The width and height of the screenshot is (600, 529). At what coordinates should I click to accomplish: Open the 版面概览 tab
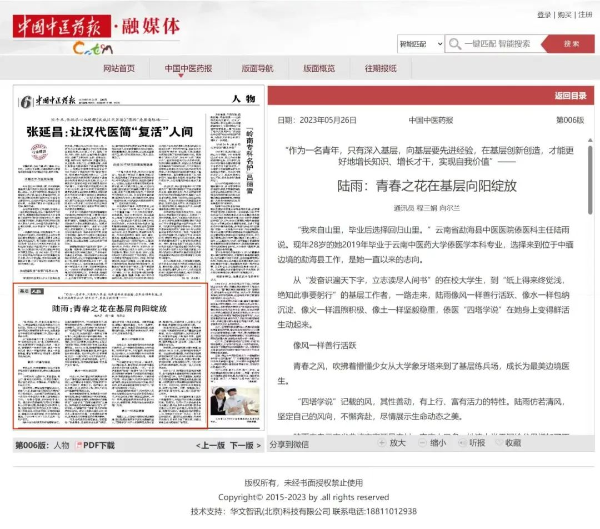318,68
